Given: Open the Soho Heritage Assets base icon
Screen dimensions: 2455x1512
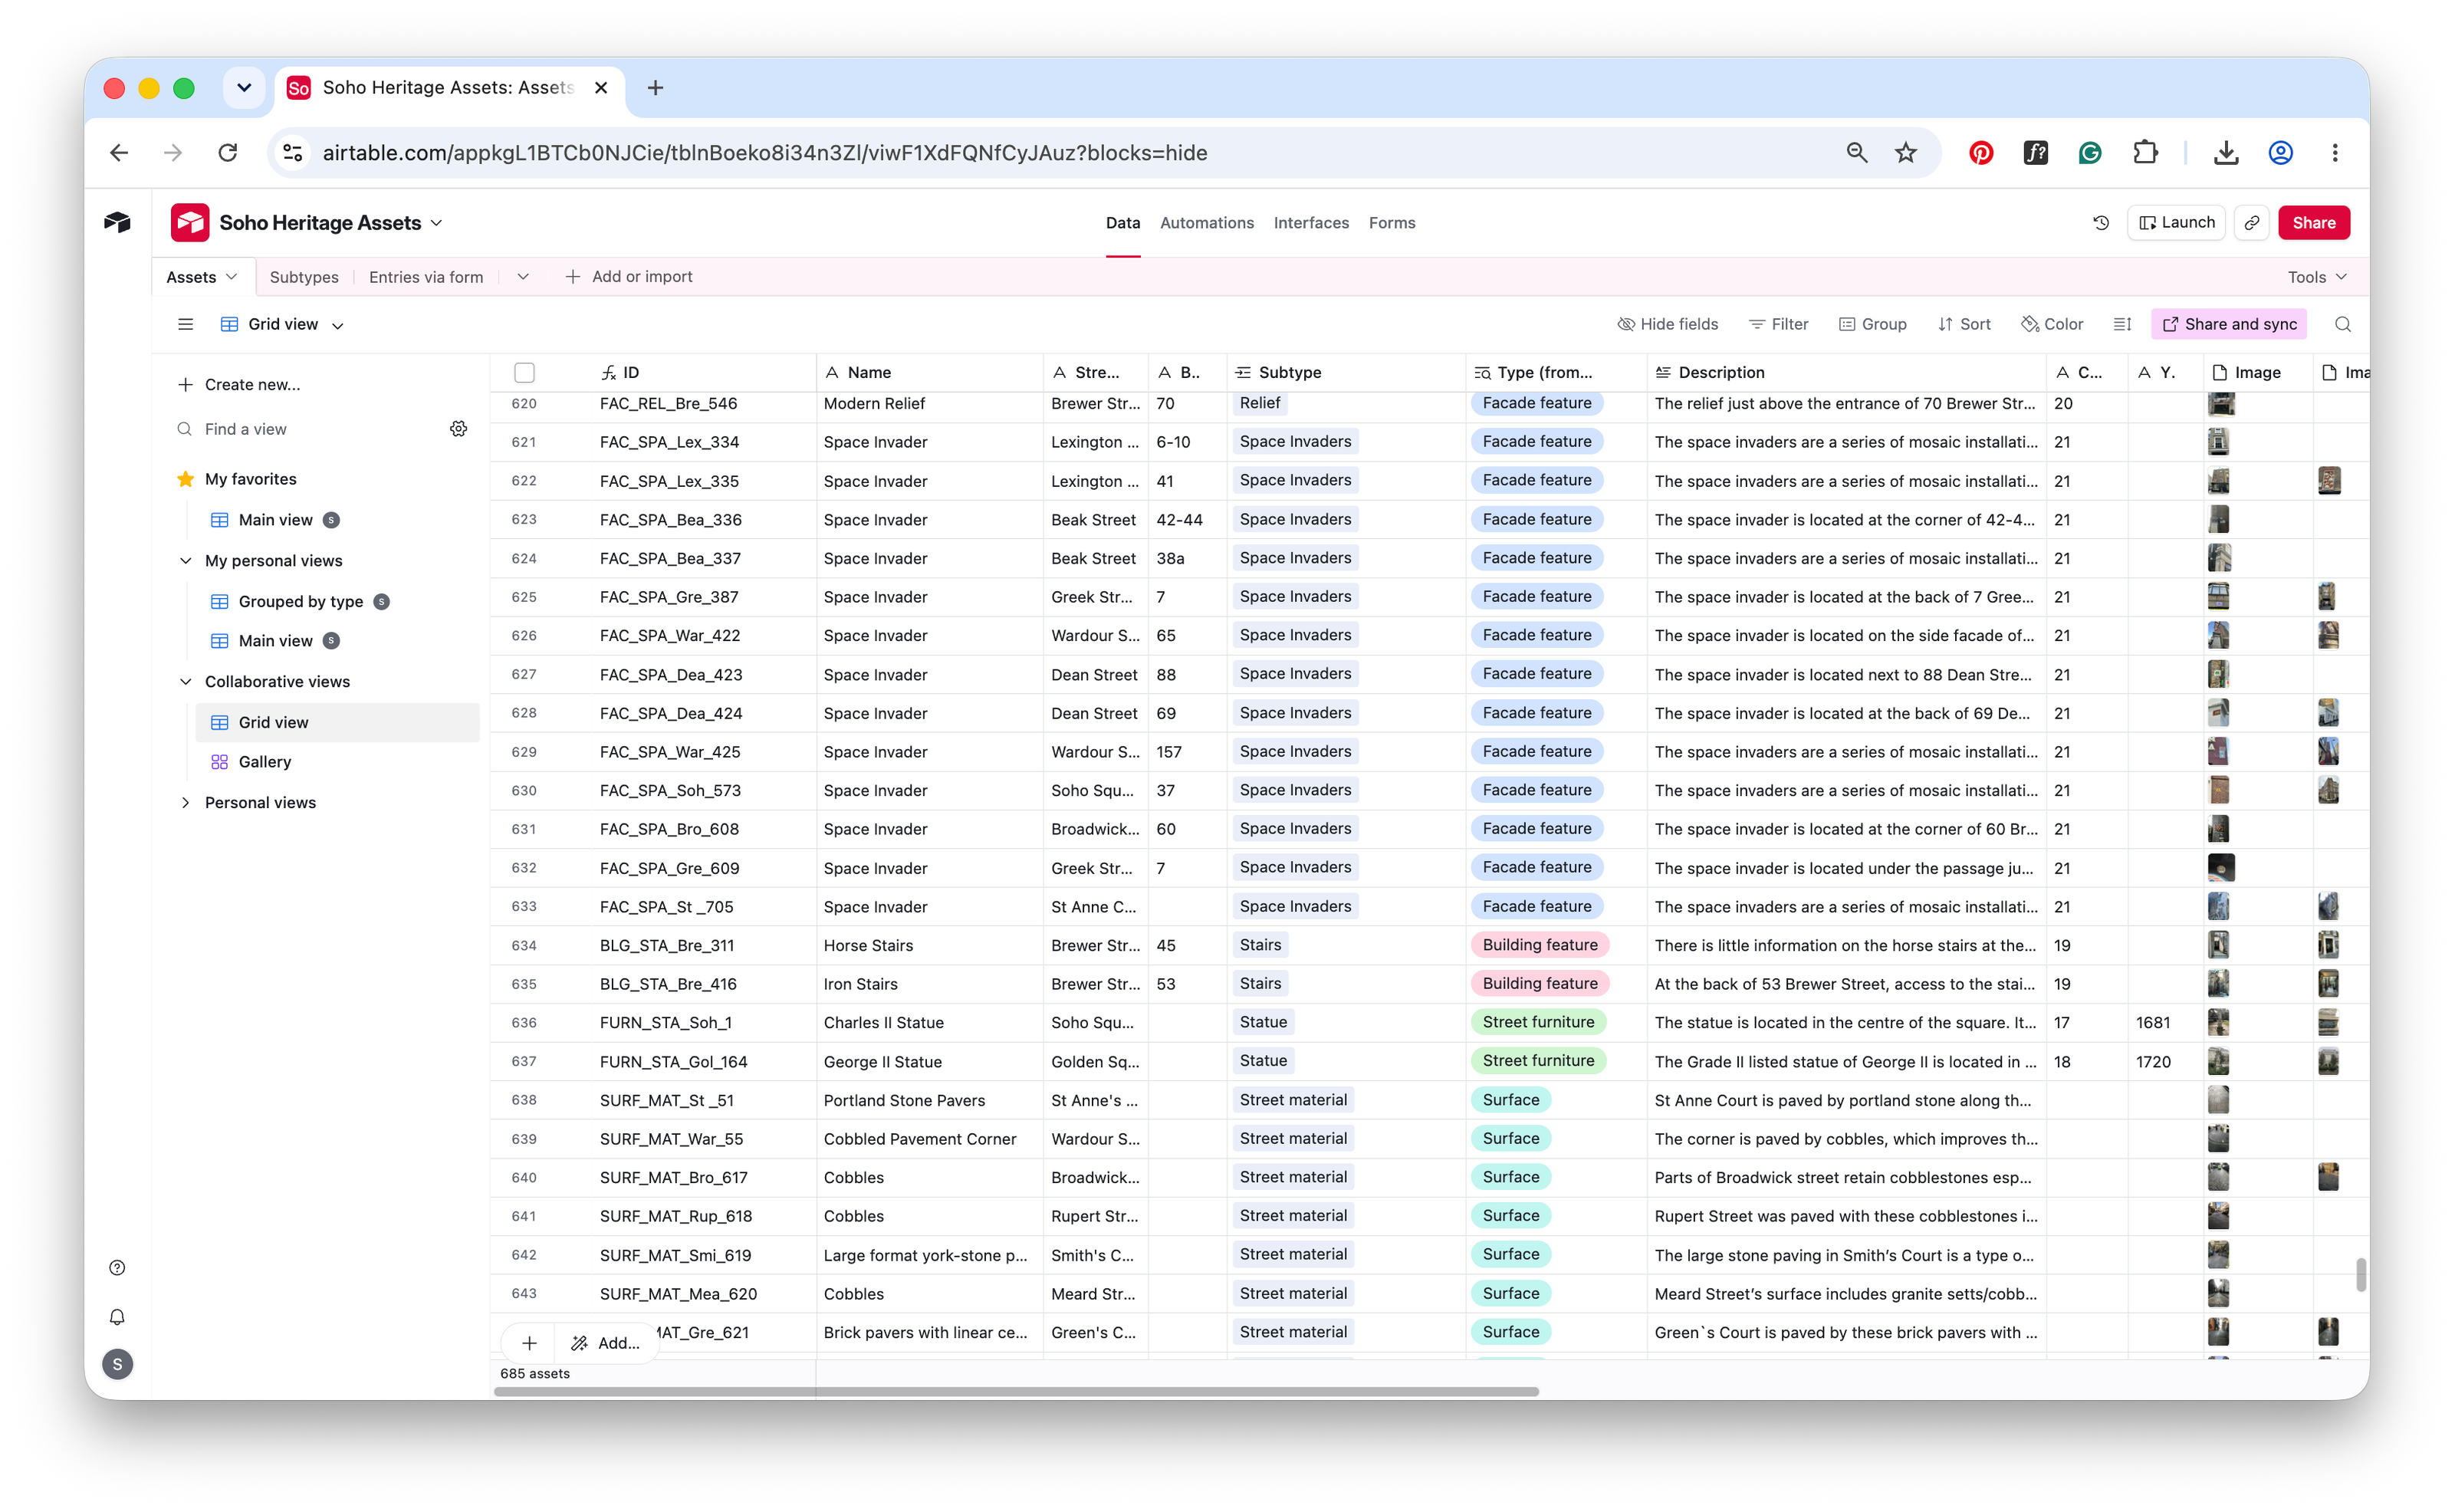Looking at the screenshot, I should click(x=190, y=223).
